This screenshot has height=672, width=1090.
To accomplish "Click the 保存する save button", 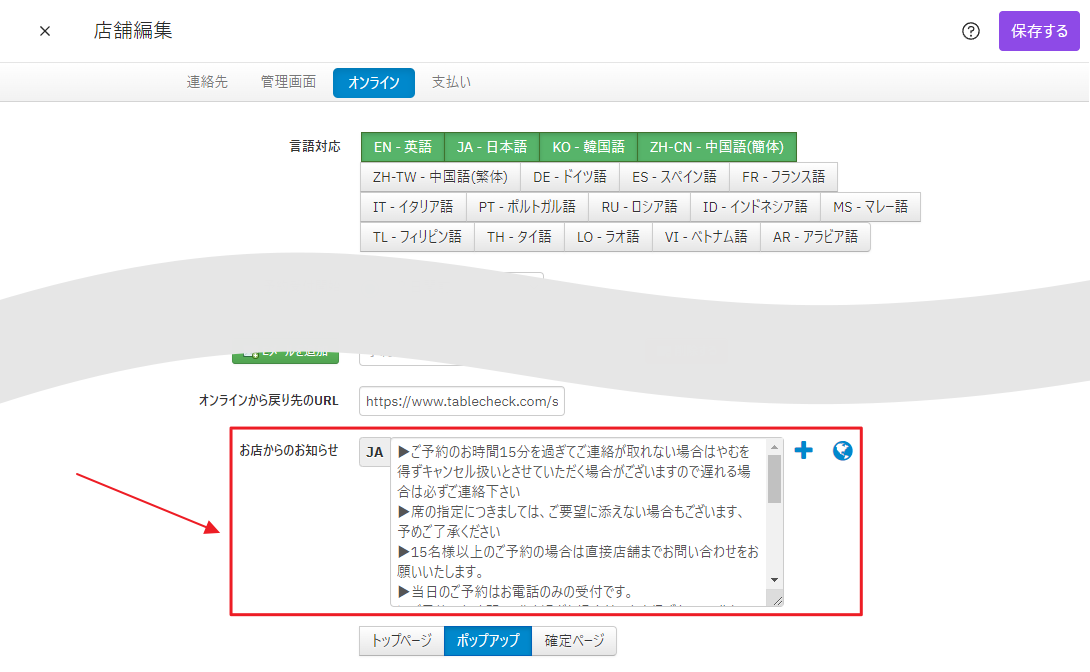I will click(1039, 31).
